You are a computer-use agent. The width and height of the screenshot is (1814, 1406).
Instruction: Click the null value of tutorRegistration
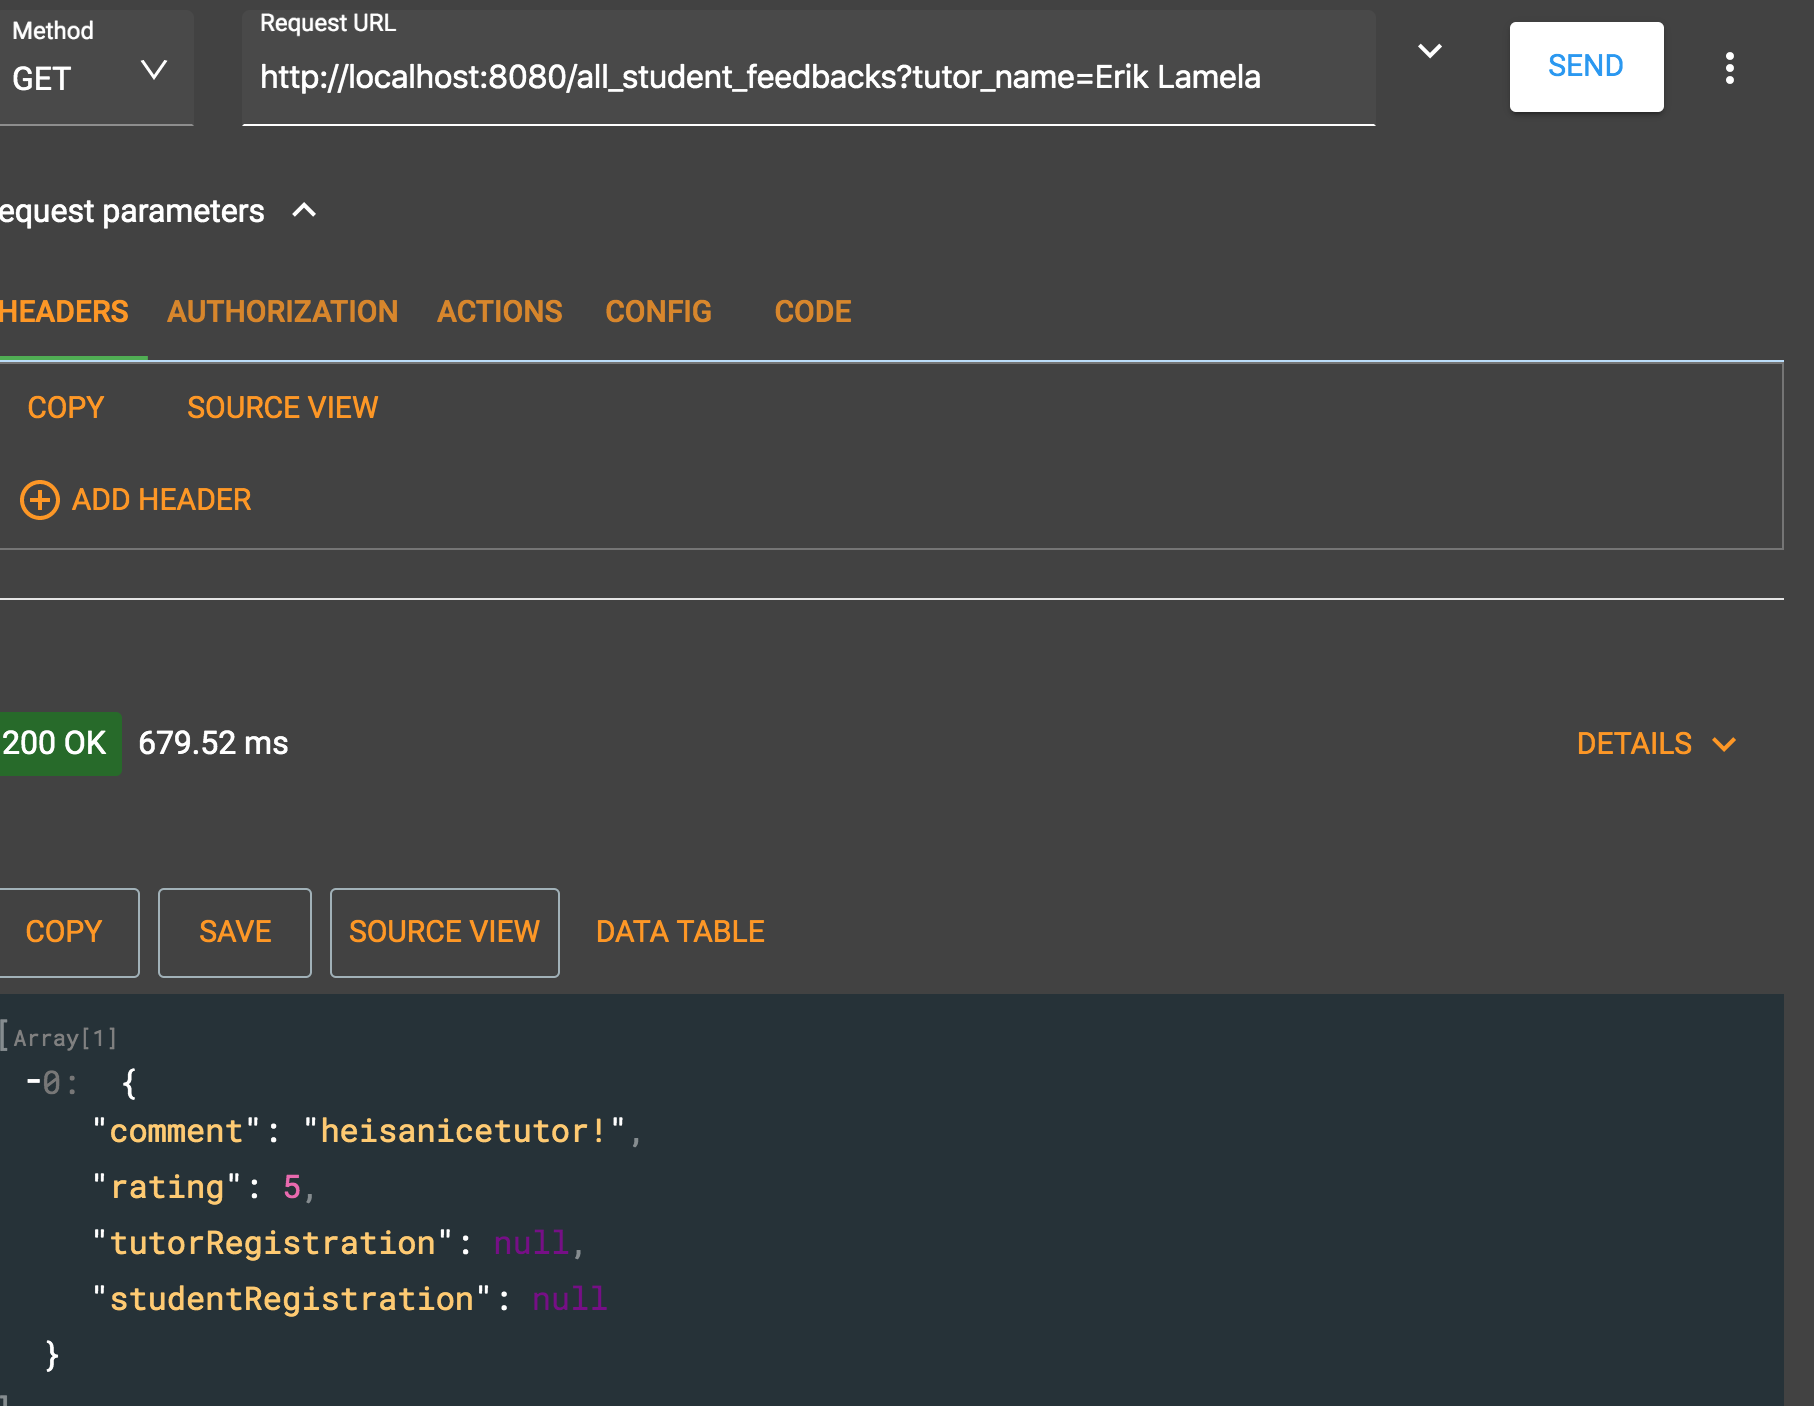click(531, 1243)
